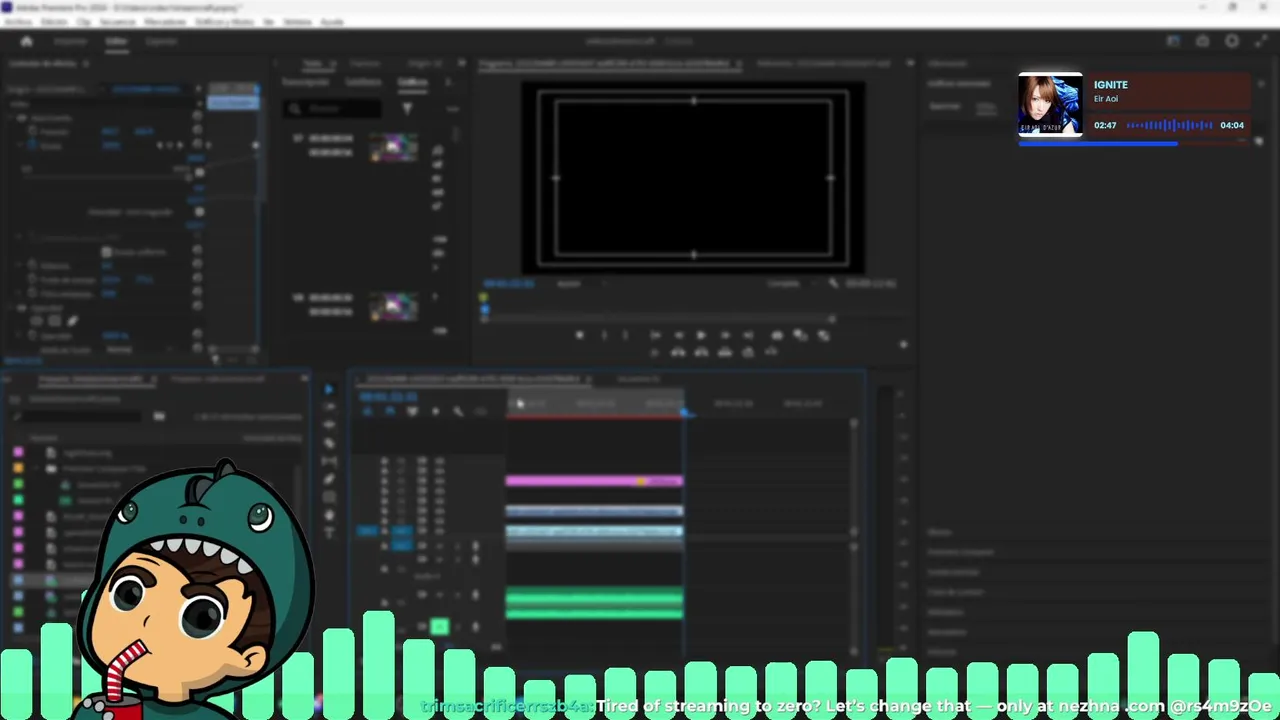This screenshot has height=720, width=1280.
Task: Open the Ventana menu
Action: (298, 21)
